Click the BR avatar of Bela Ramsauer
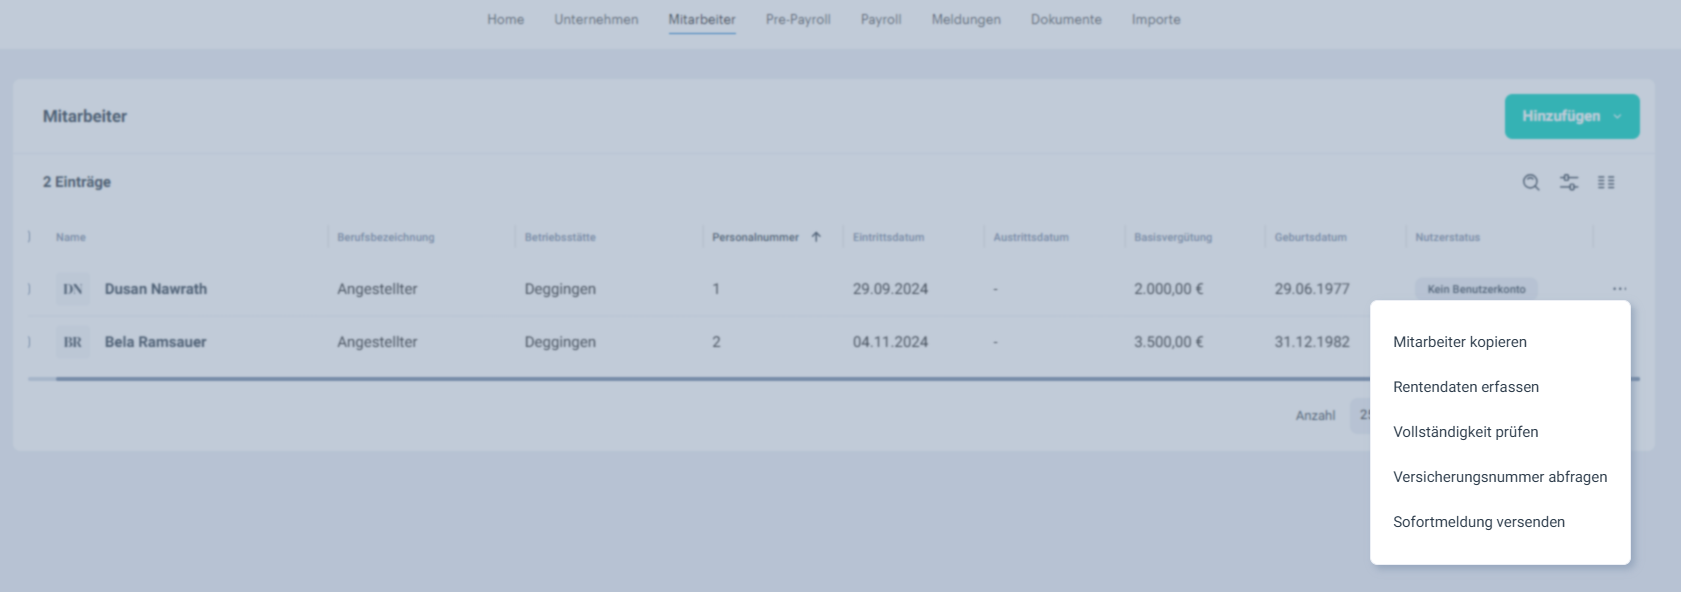Screen dimensions: 1681x592 click(x=73, y=342)
